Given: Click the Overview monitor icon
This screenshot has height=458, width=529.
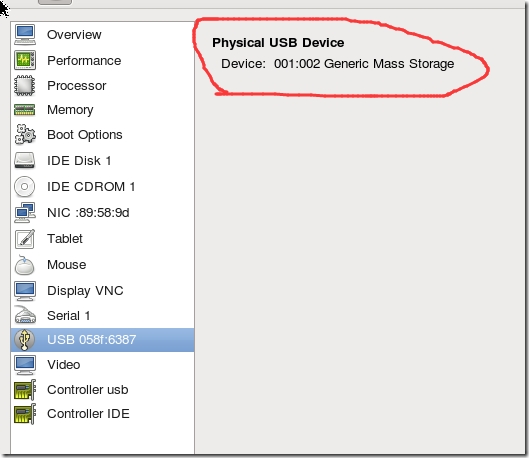Looking at the screenshot, I should coord(25,34).
